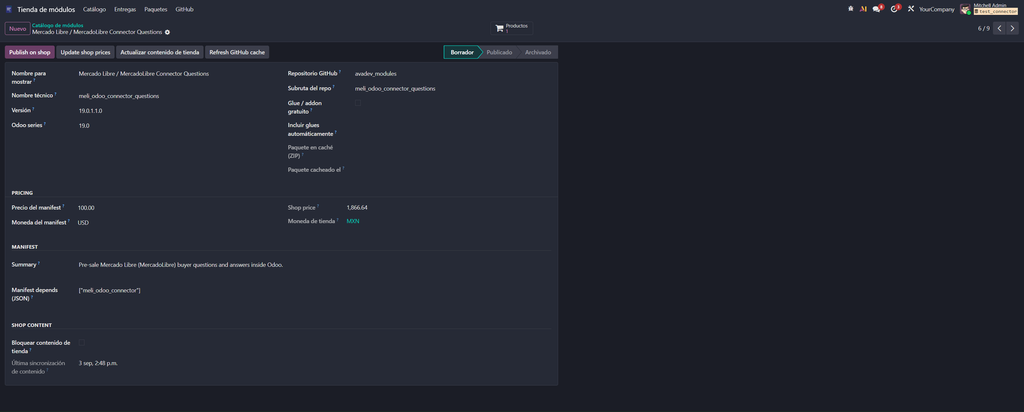Edit the Nombre para mostrar field

click(x=144, y=74)
